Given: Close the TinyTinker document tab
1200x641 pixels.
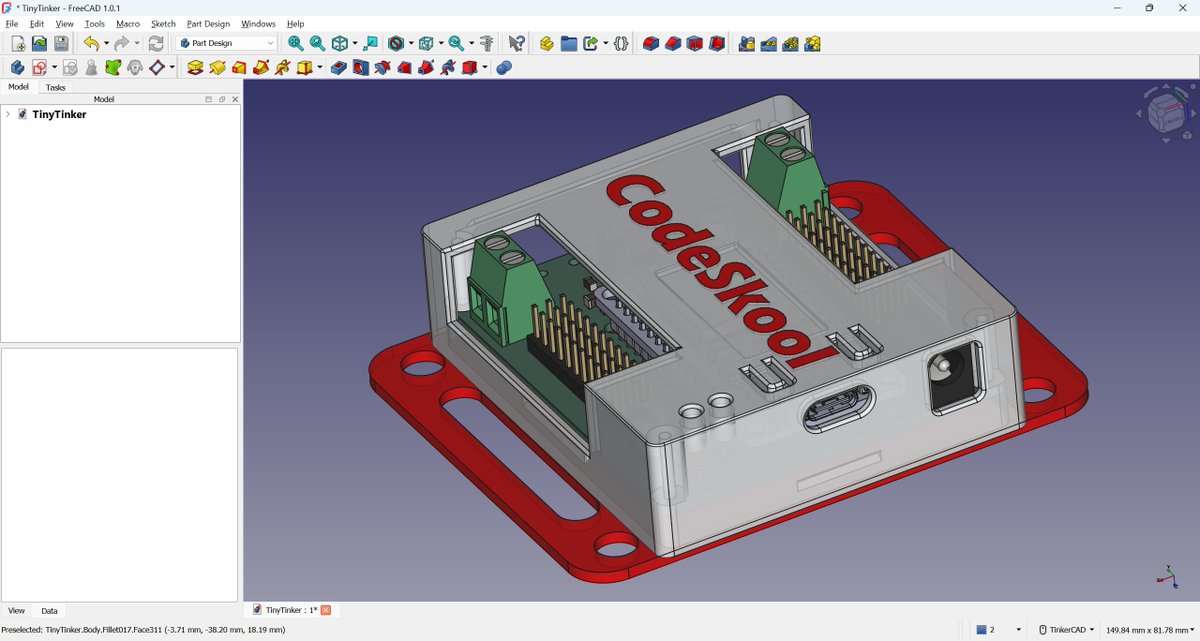Looking at the screenshot, I should click(325, 610).
